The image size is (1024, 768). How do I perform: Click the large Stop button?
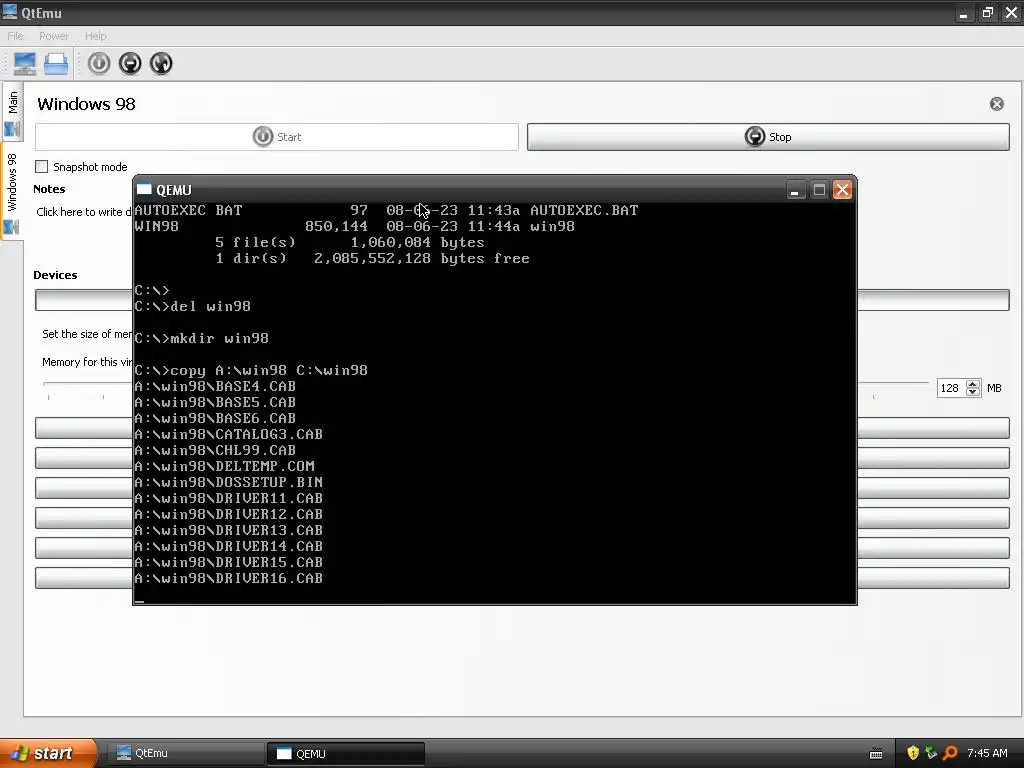pyautogui.click(x=768, y=137)
